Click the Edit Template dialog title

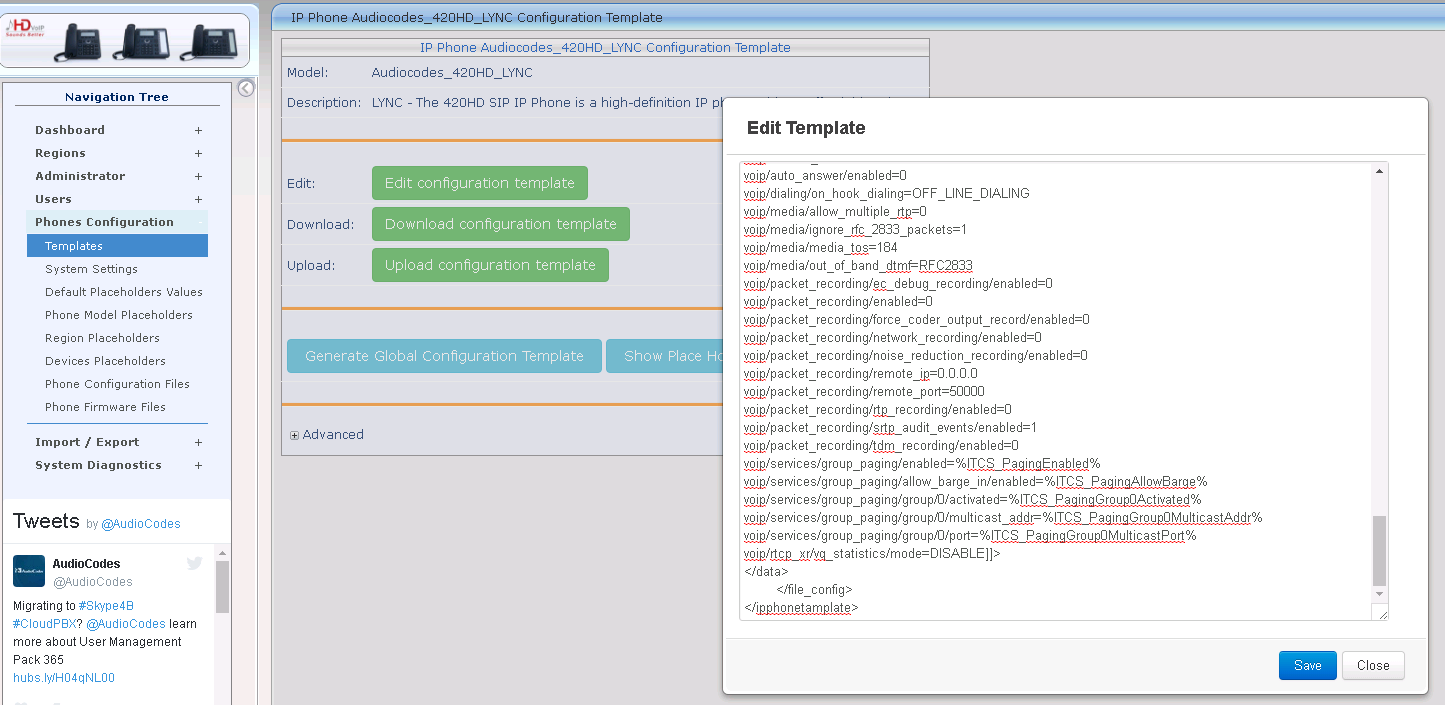coord(806,128)
